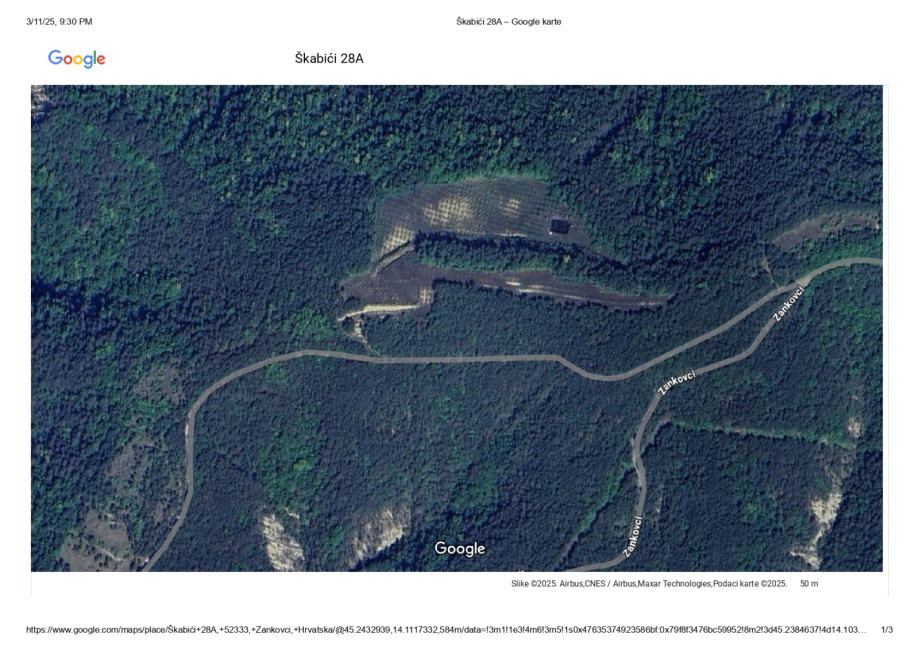This screenshot has height=650, width=919.
Task: Click the Zankovci label near the upper right road
Action: [789, 304]
